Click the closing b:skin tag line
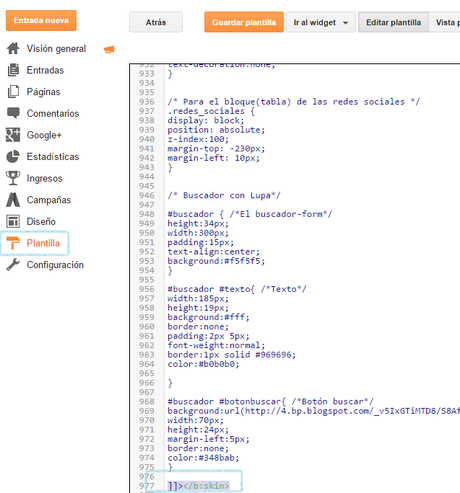The image size is (460, 493). 198,486
